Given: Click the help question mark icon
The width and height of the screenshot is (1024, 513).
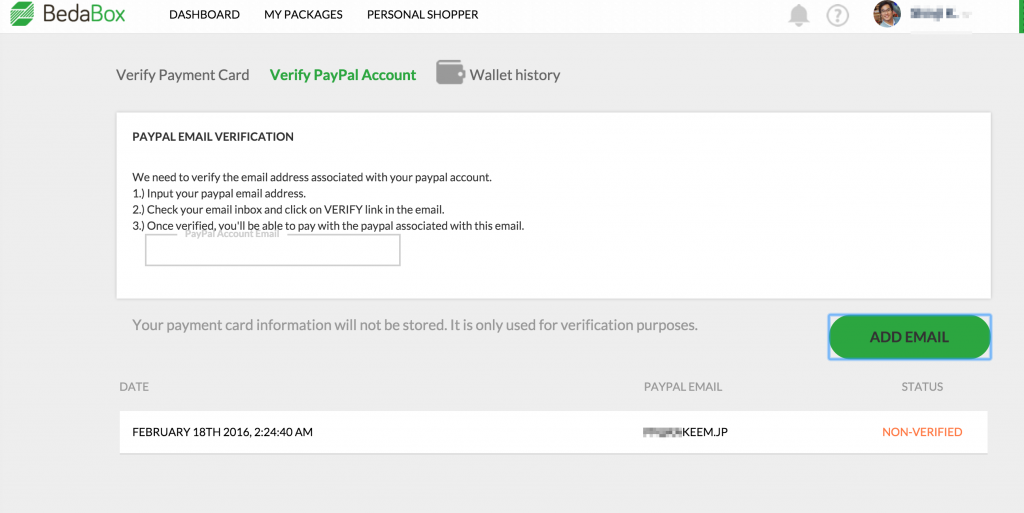Looking at the screenshot, I should [837, 15].
